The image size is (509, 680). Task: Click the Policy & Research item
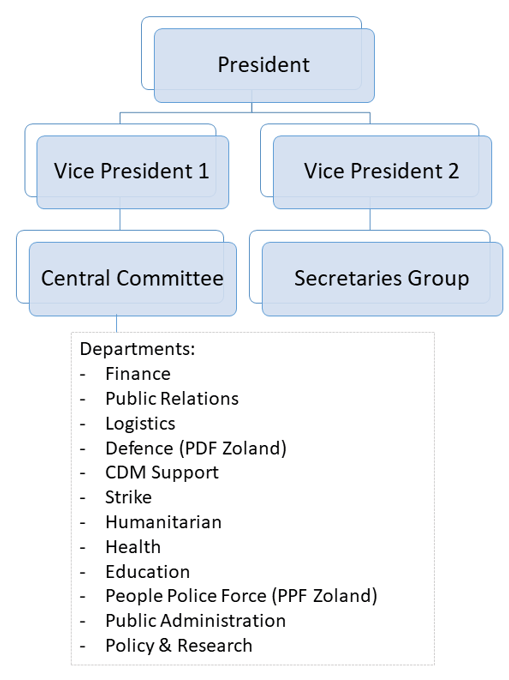click(x=179, y=646)
